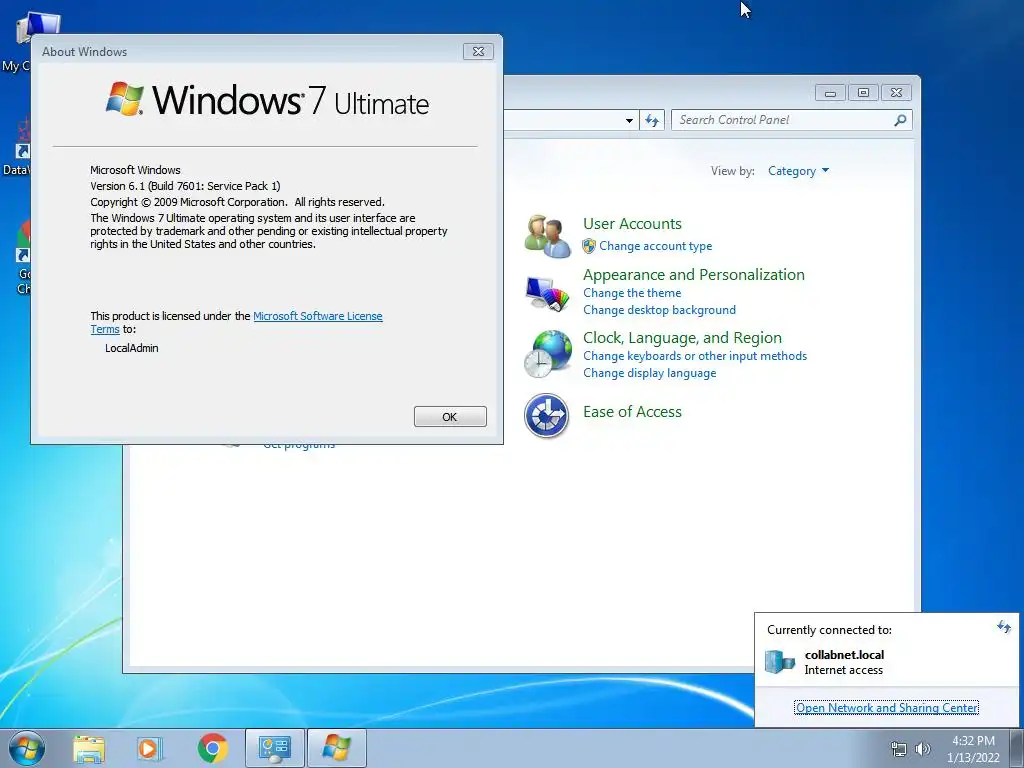Click the taskbar clock showing 4:32 PM
The height and width of the screenshot is (768, 1024).
click(973, 749)
